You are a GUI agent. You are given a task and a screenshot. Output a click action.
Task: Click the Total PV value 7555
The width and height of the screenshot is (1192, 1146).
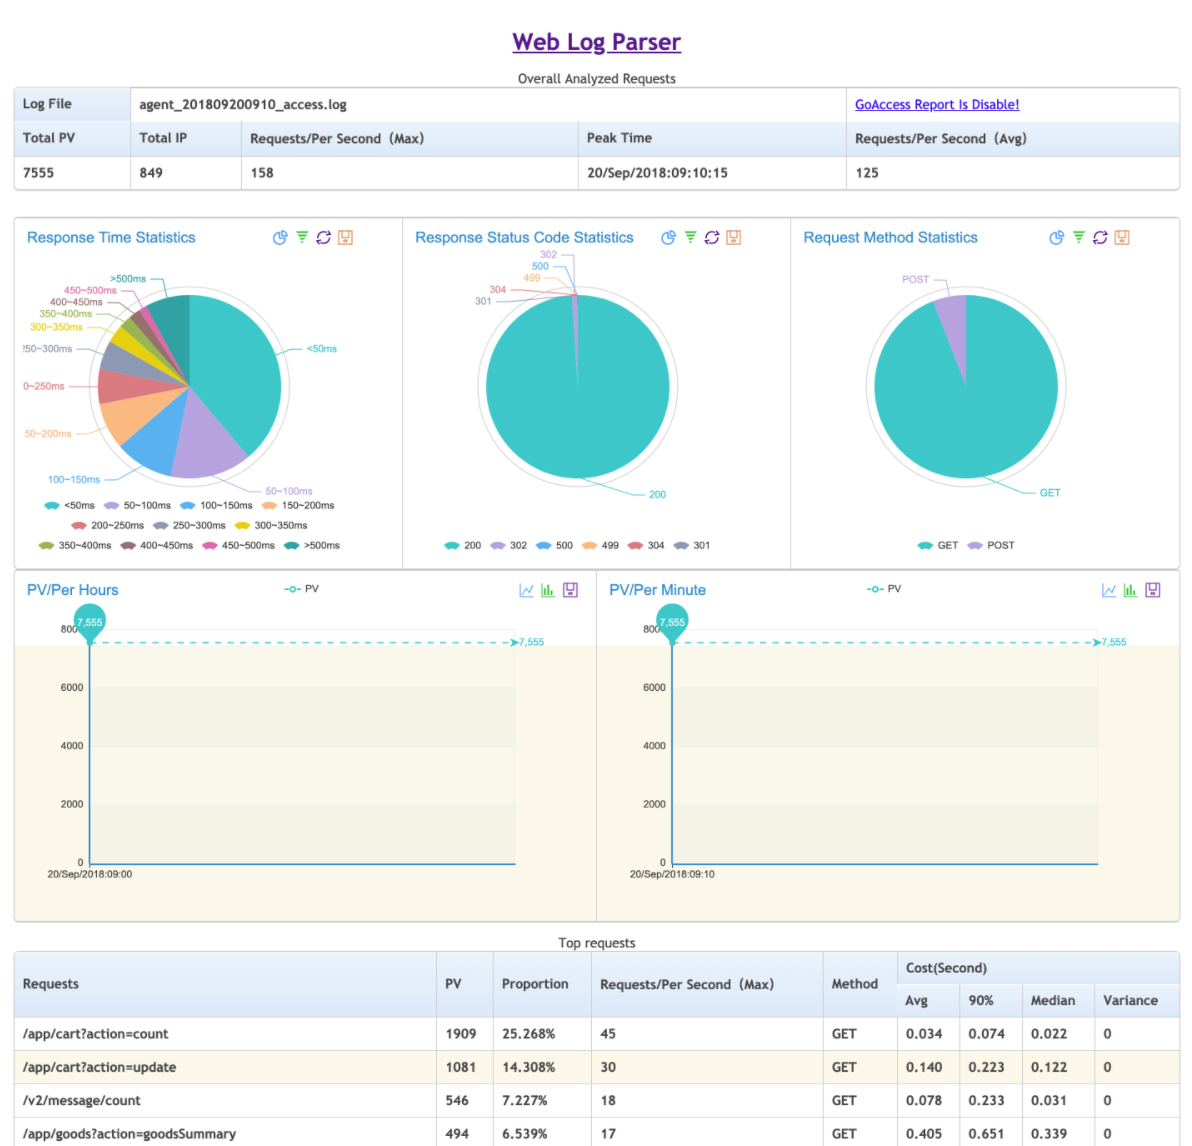click(x=38, y=173)
